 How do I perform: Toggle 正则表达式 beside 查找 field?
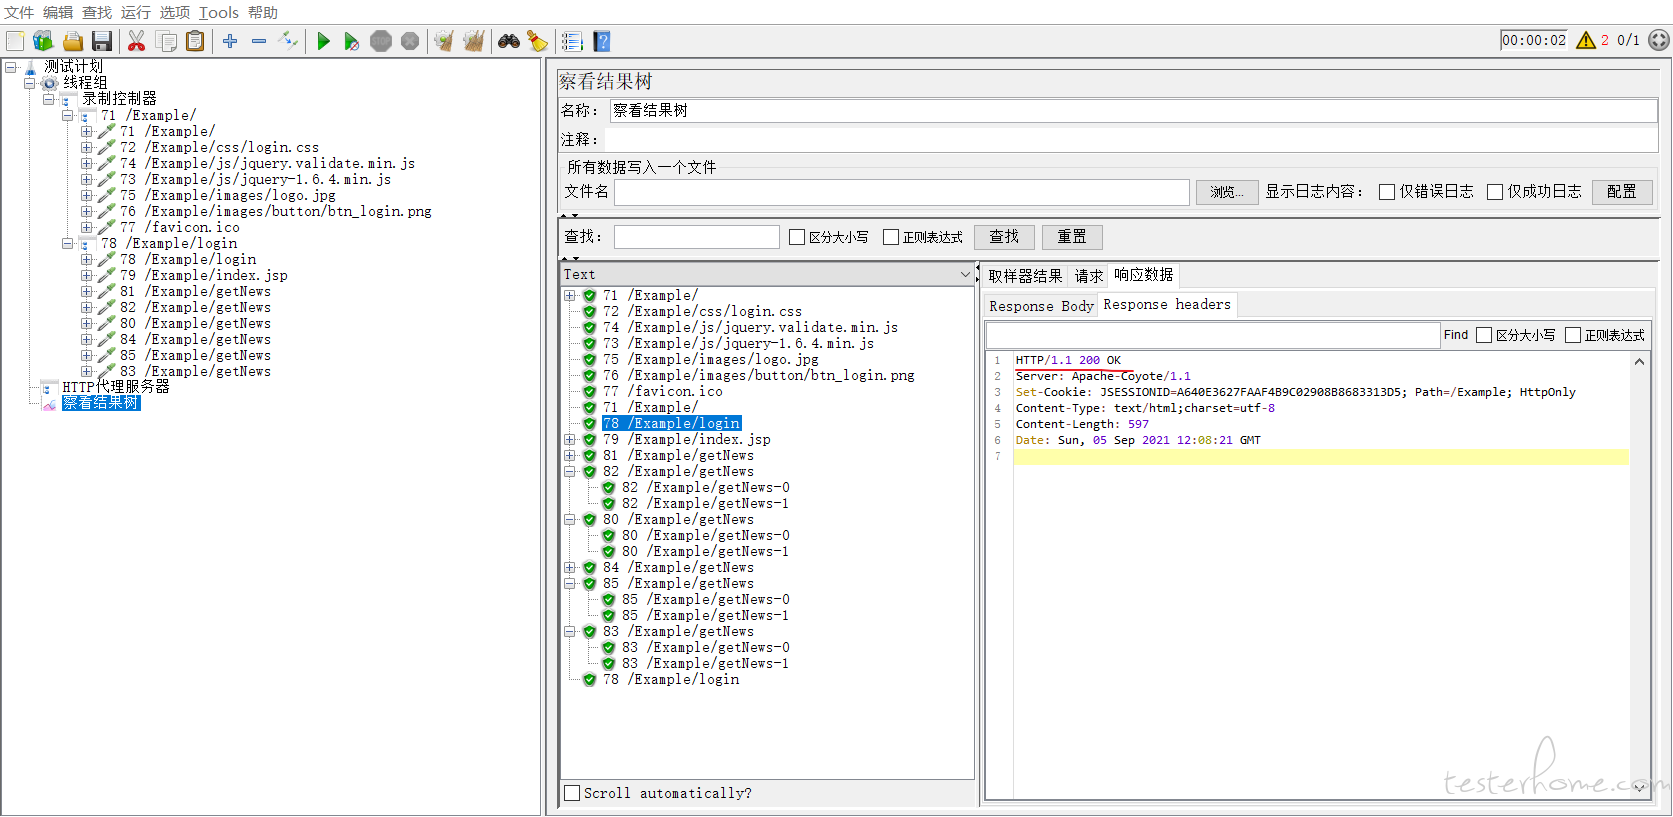(x=891, y=237)
